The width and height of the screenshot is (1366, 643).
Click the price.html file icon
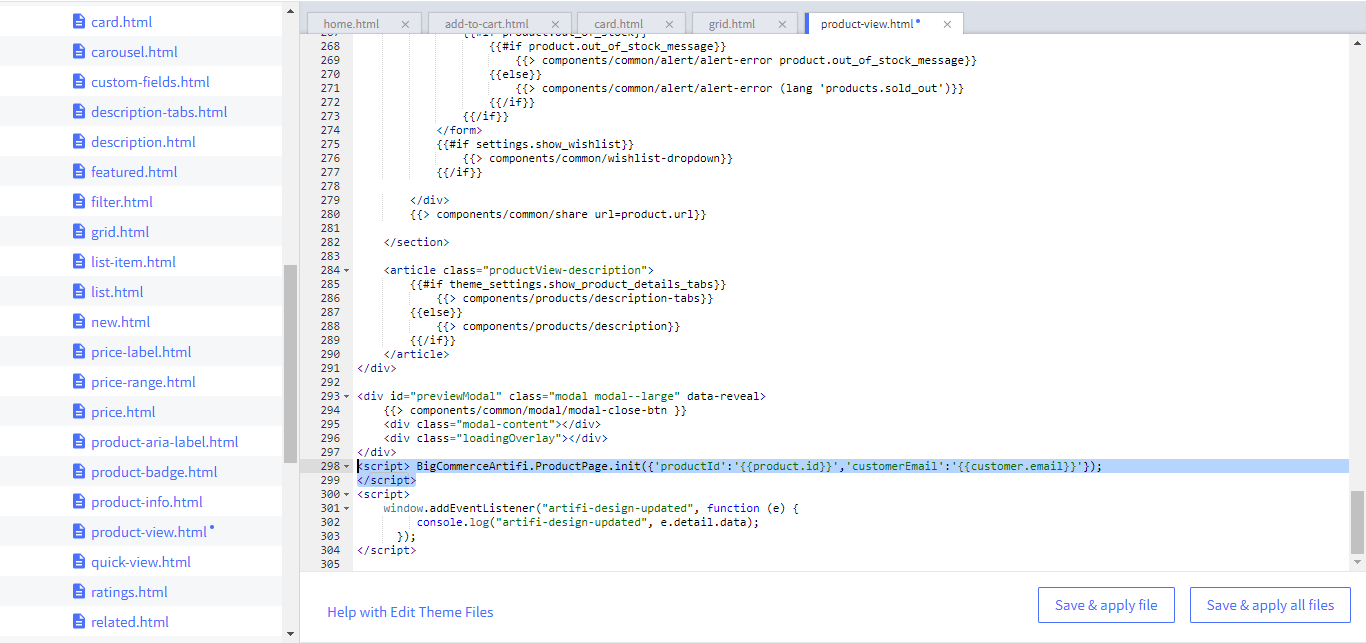[x=79, y=411]
